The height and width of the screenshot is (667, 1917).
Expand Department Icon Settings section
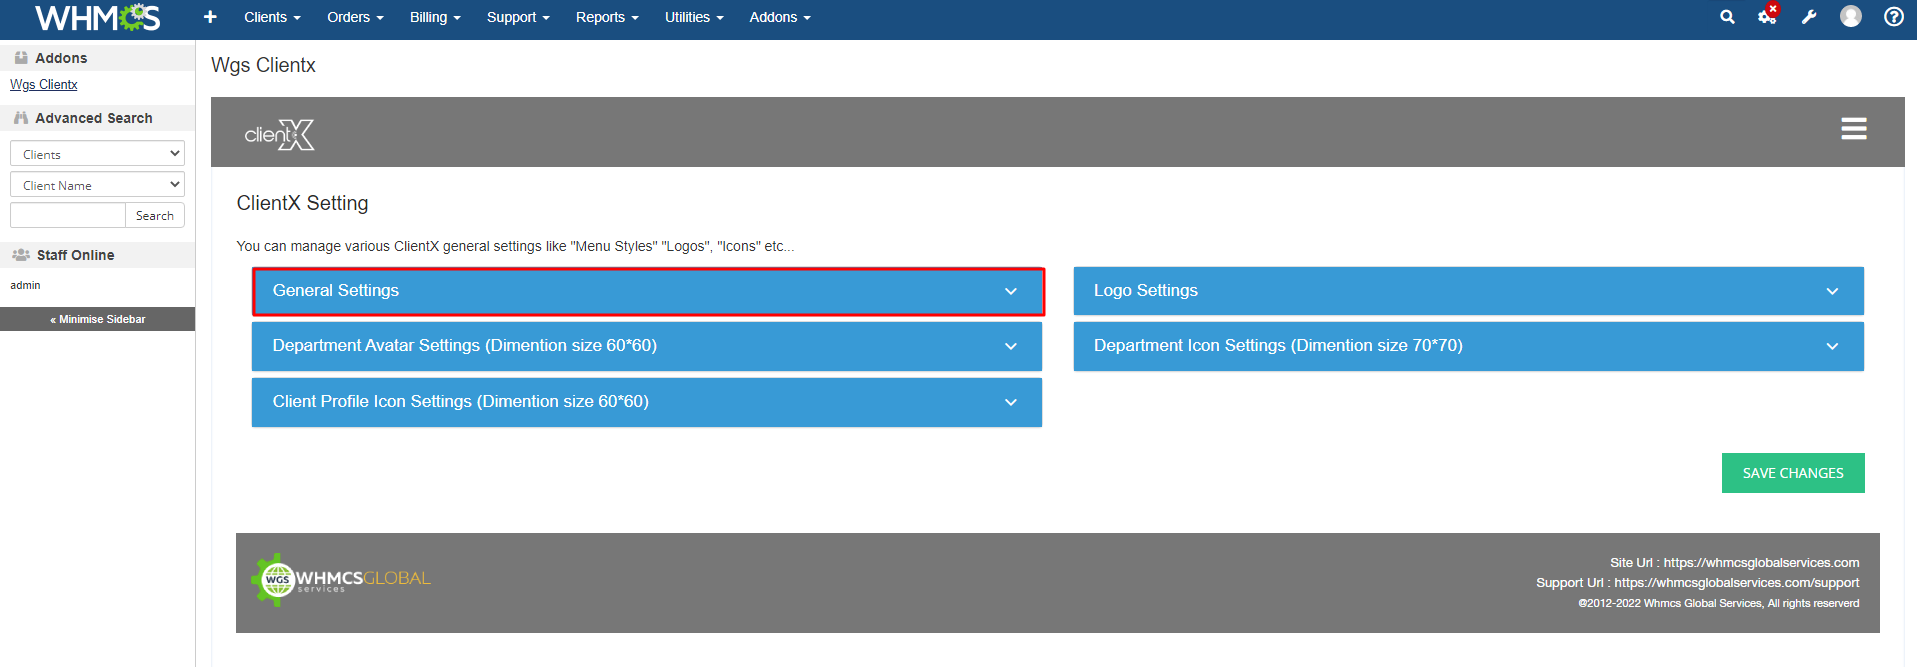click(x=1468, y=346)
